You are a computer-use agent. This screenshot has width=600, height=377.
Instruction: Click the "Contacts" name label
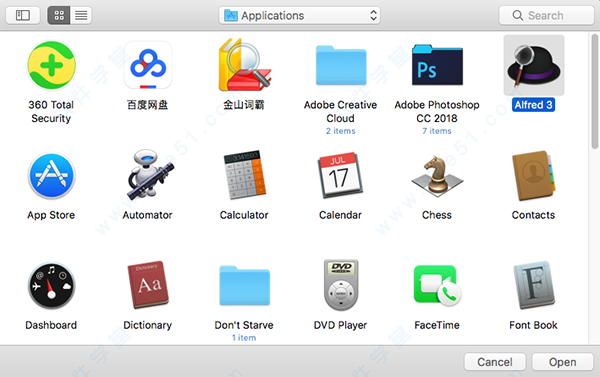pos(533,215)
